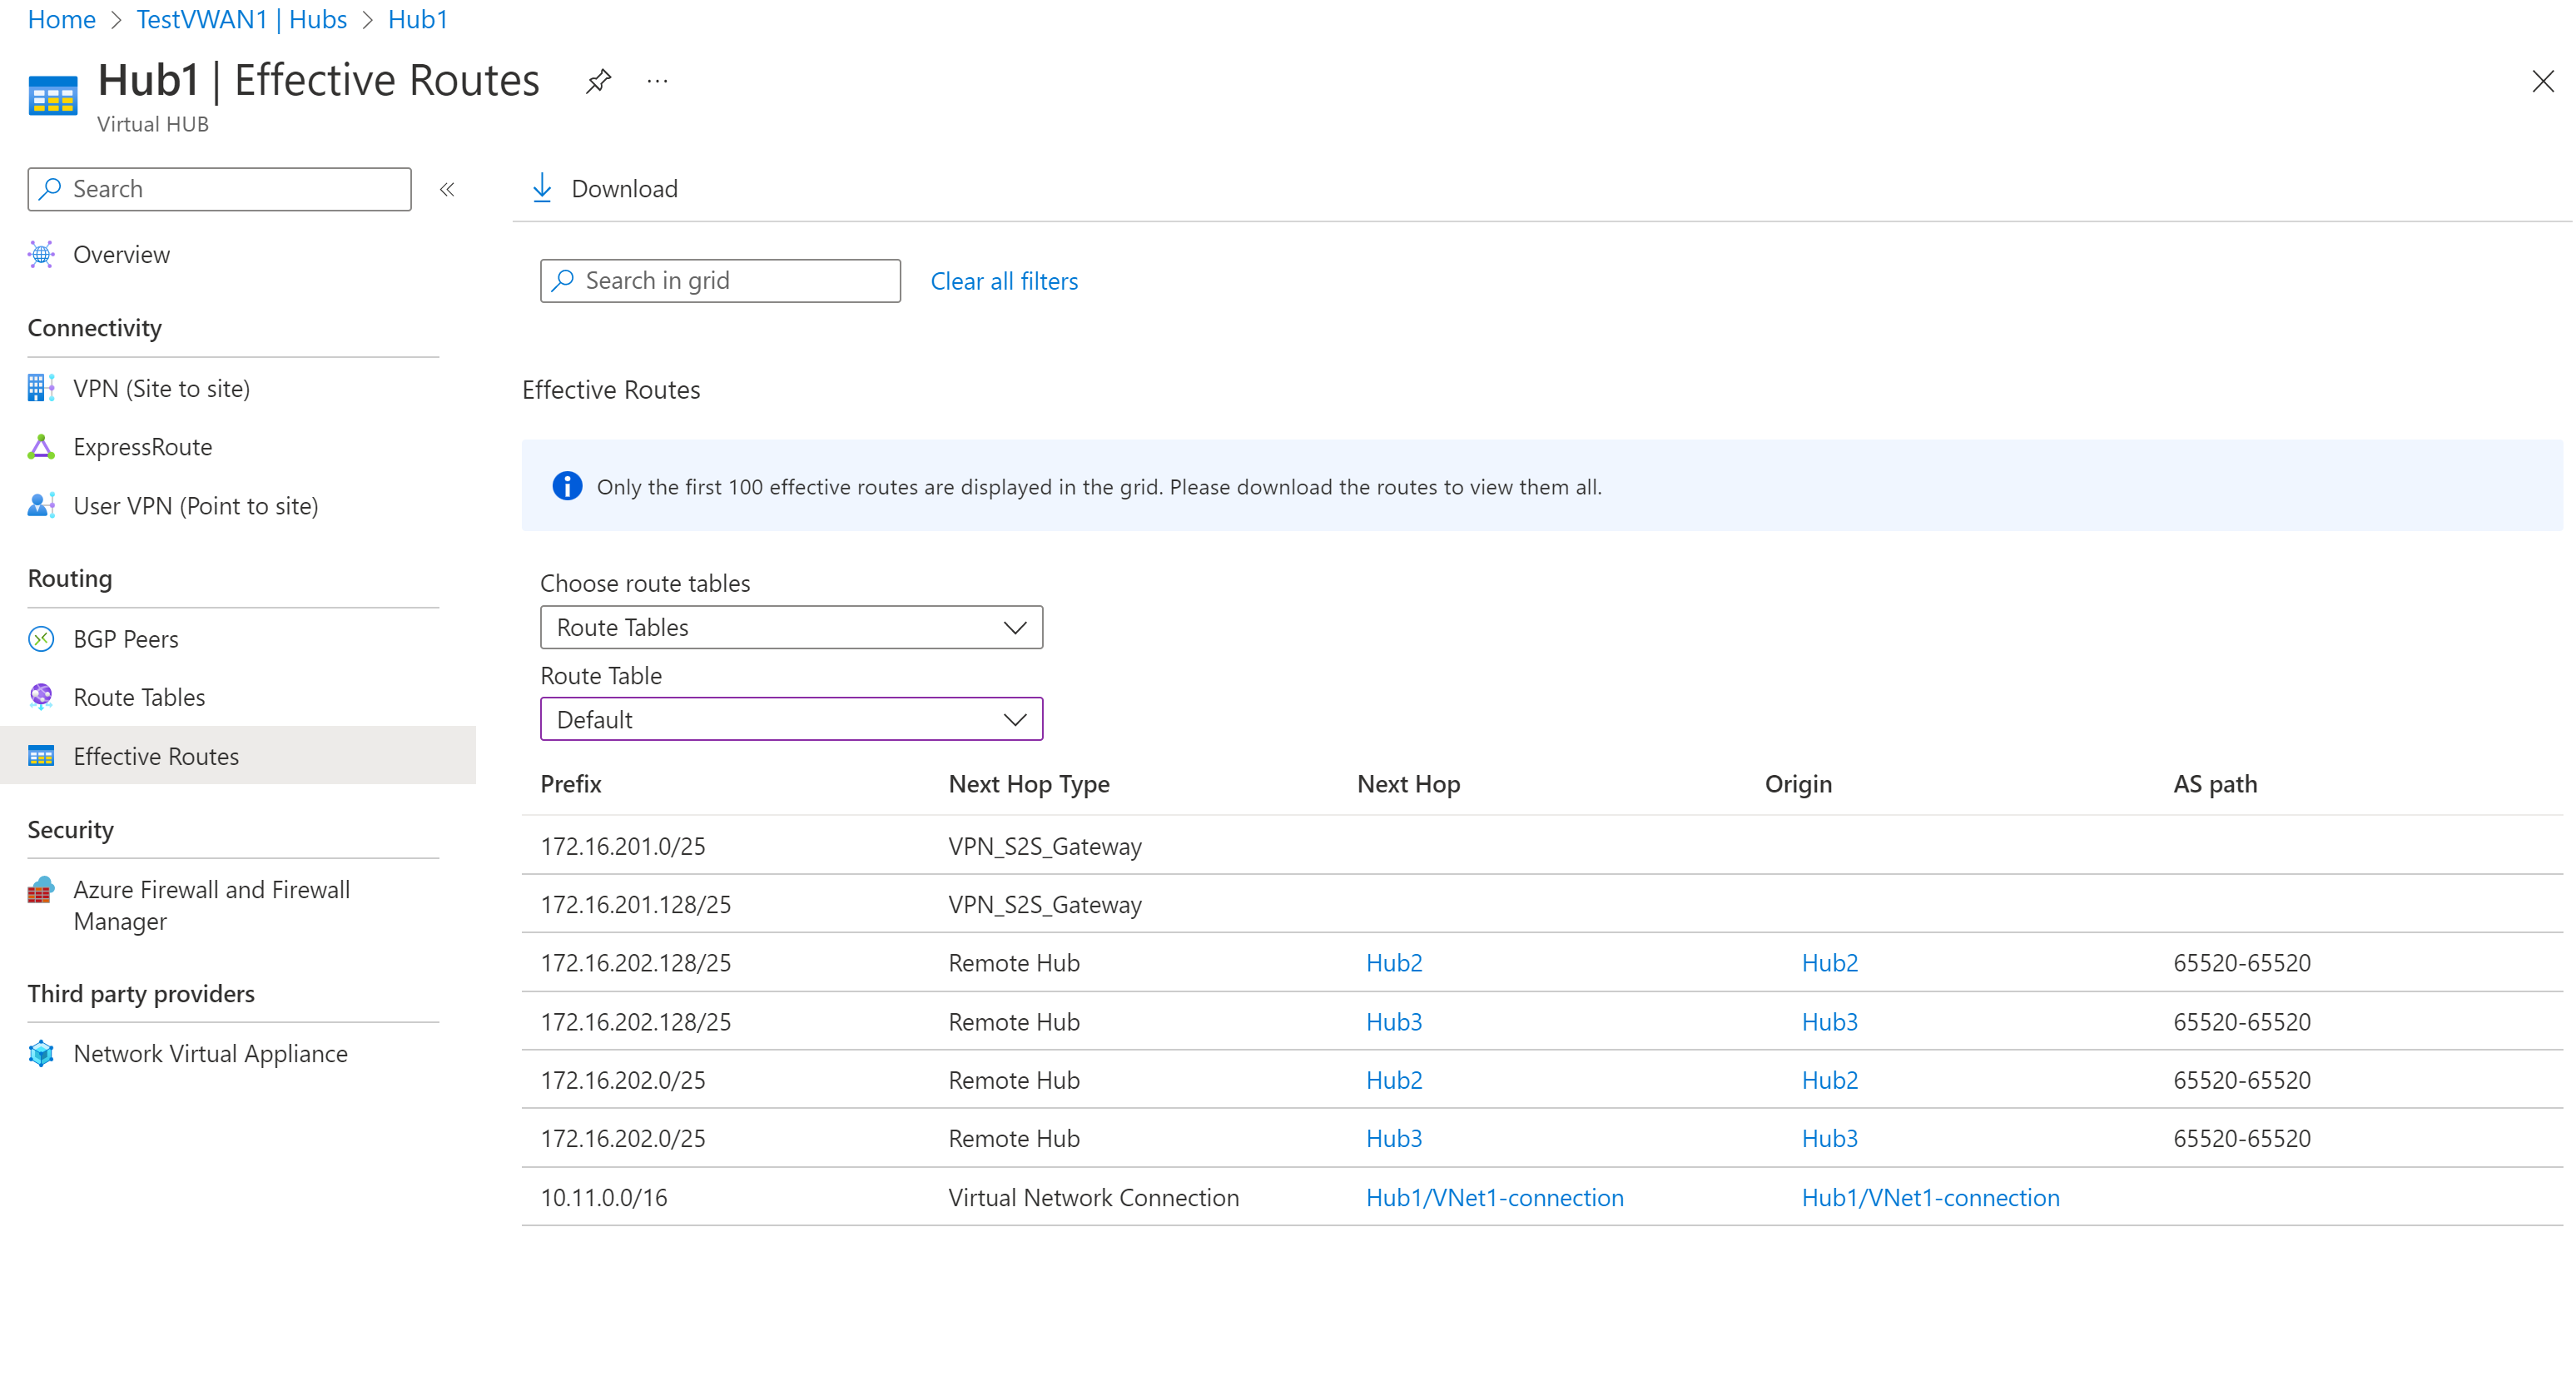Navigate to TestVWAN1 | Hubs breadcrumb
This screenshot has height=1391, width=2576.
click(241, 19)
